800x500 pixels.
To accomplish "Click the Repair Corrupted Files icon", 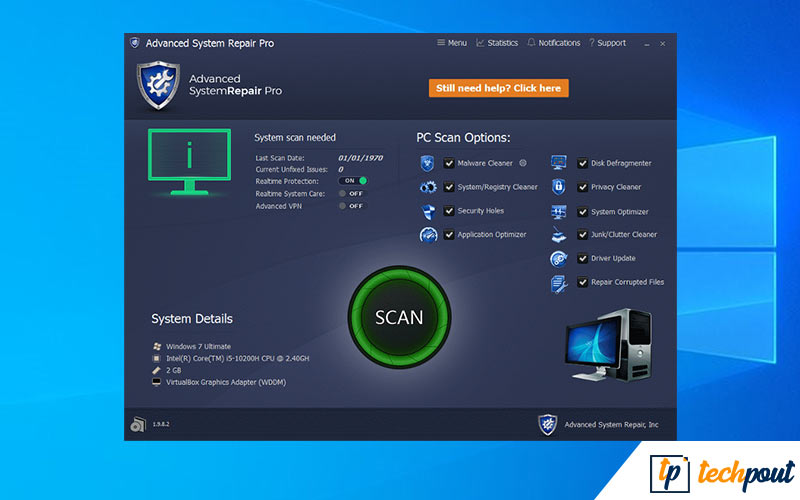I will point(559,283).
